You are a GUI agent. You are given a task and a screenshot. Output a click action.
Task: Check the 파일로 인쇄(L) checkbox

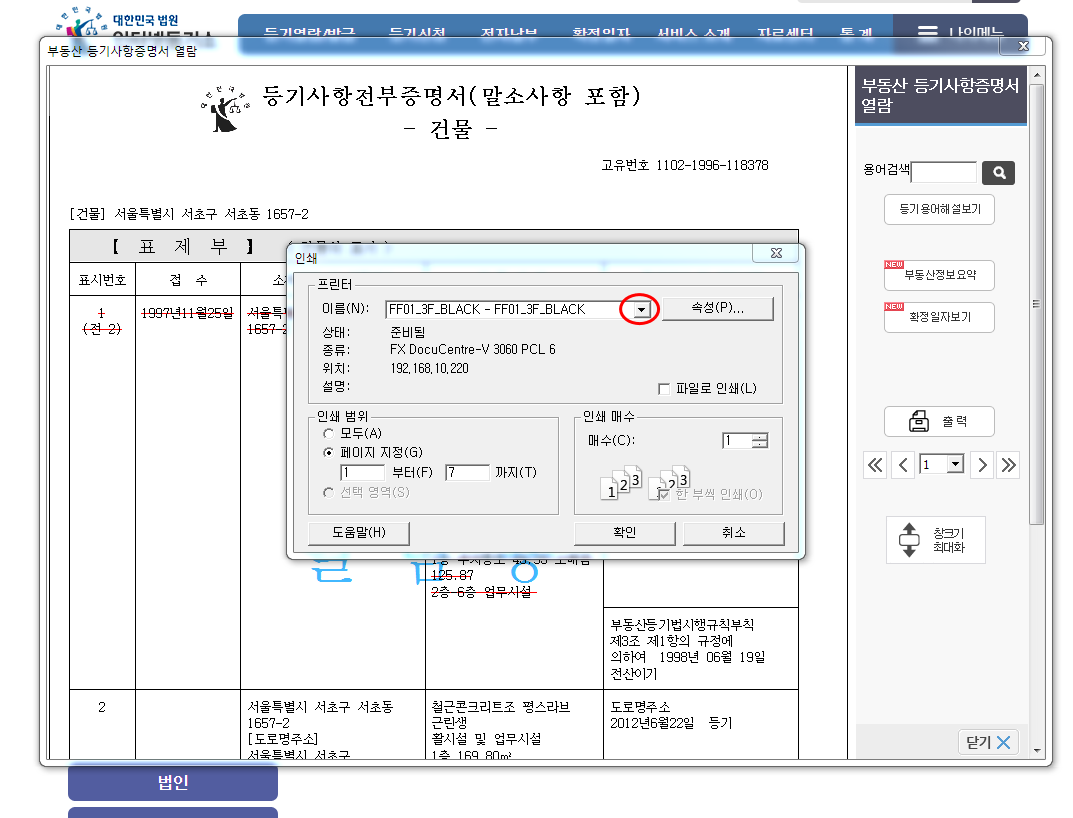pos(663,389)
